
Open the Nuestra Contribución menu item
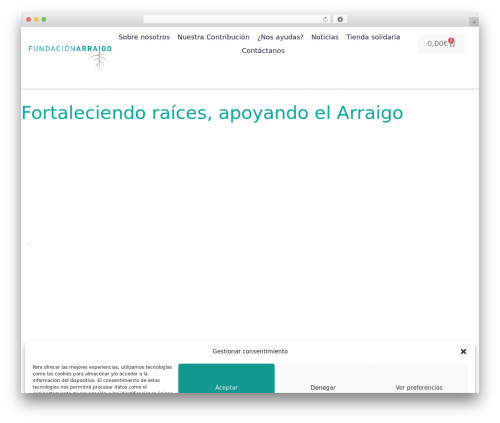(x=213, y=37)
